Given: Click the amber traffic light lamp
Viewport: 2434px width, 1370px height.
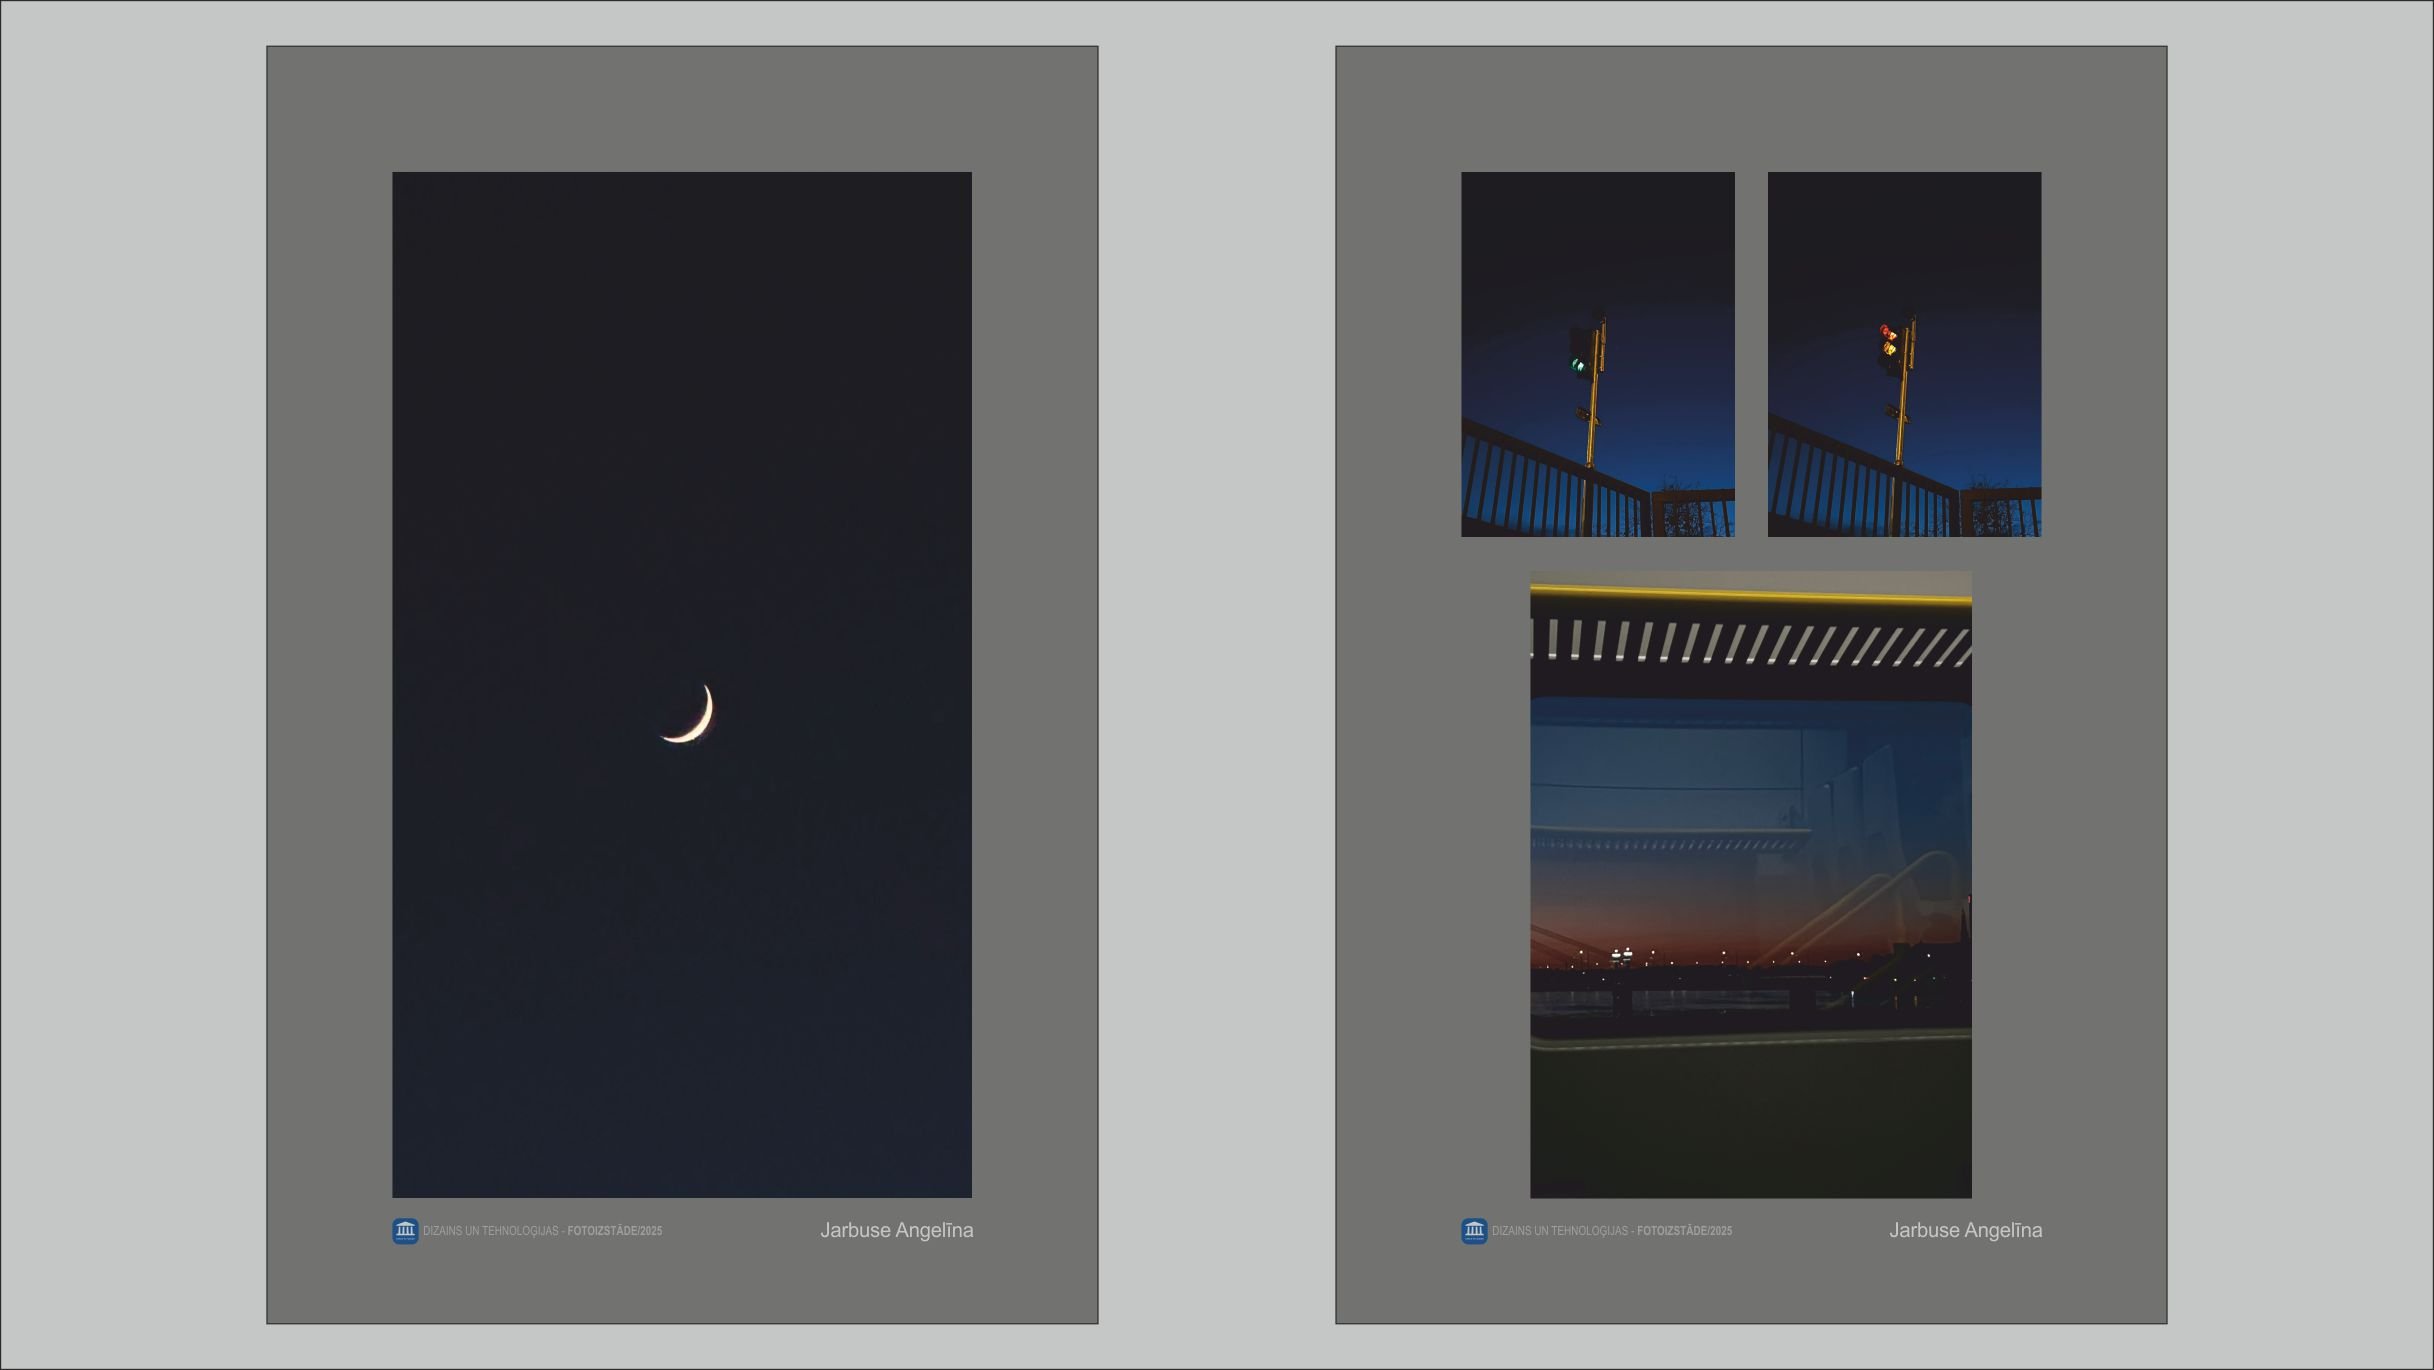Looking at the screenshot, I should [1889, 348].
